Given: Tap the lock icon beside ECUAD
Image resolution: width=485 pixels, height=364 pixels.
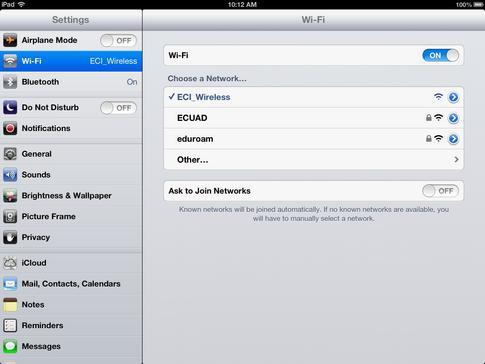Looking at the screenshot, I should coord(429,118).
